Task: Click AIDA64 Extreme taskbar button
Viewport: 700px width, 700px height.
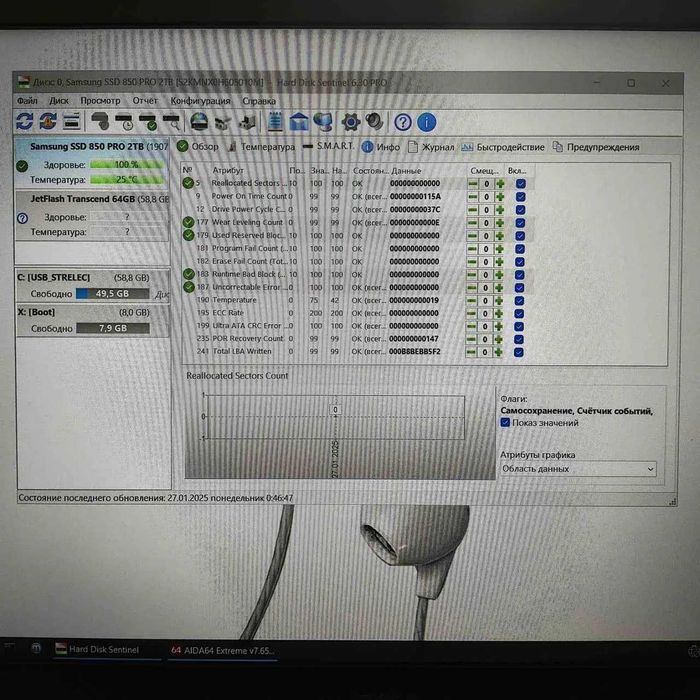Action: point(222,650)
